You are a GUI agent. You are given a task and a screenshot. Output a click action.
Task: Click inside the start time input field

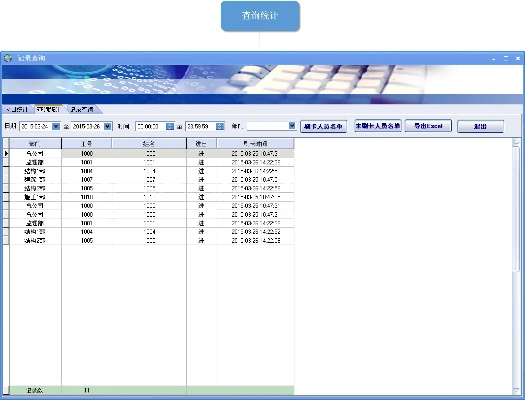[150, 126]
